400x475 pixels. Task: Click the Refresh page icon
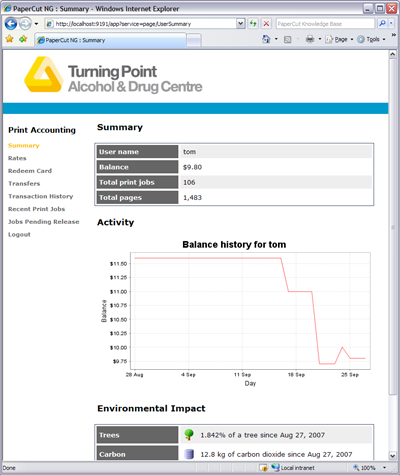(253, 23)
